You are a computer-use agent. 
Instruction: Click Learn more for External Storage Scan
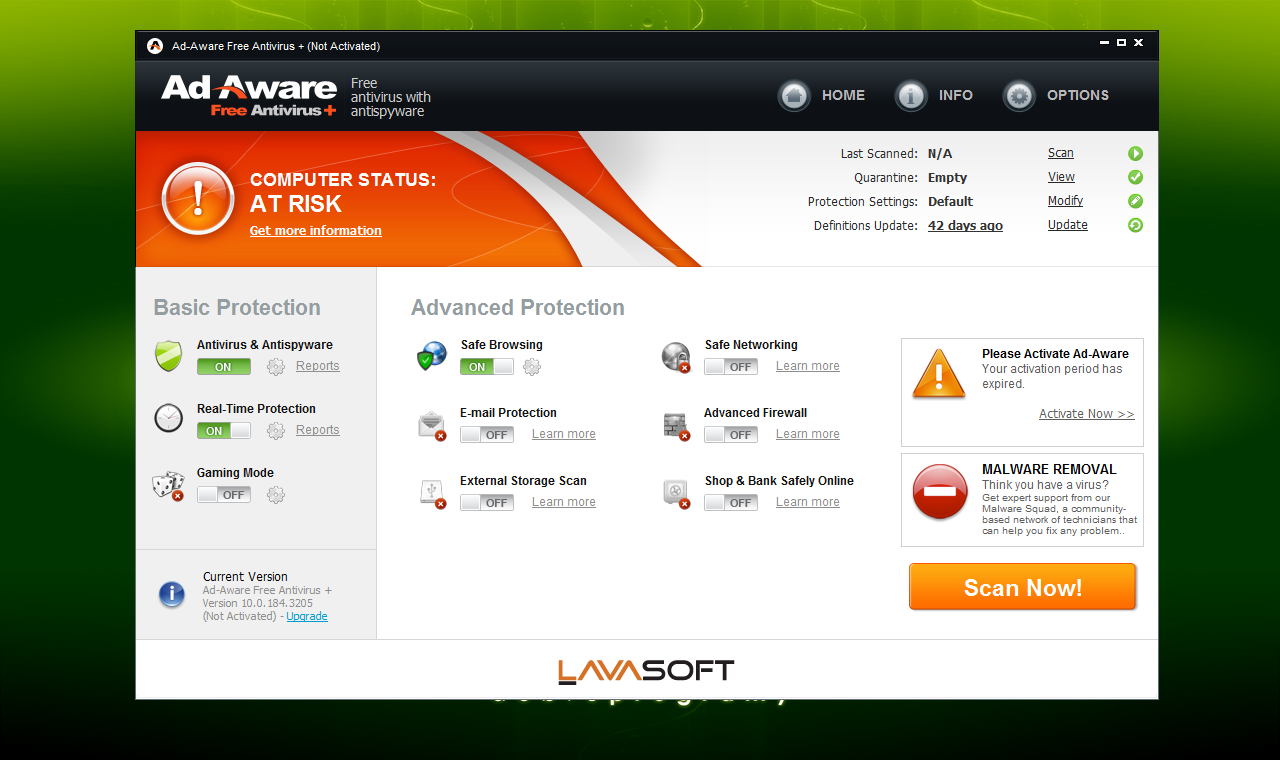pos(564,502)
